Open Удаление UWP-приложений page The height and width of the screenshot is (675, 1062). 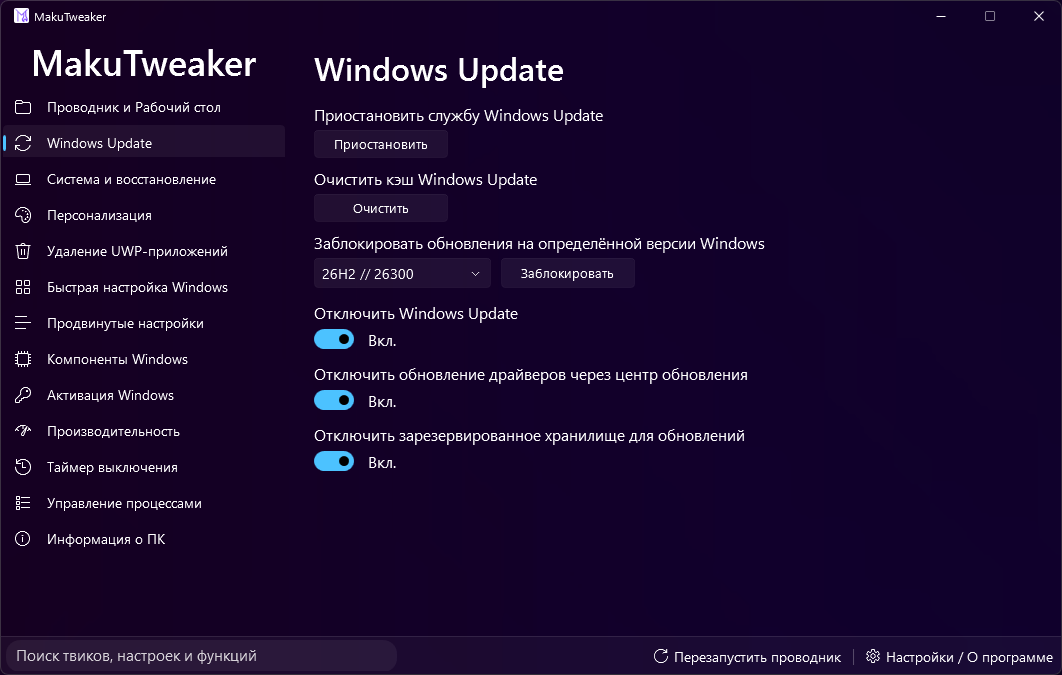click(x=144, y=251)
